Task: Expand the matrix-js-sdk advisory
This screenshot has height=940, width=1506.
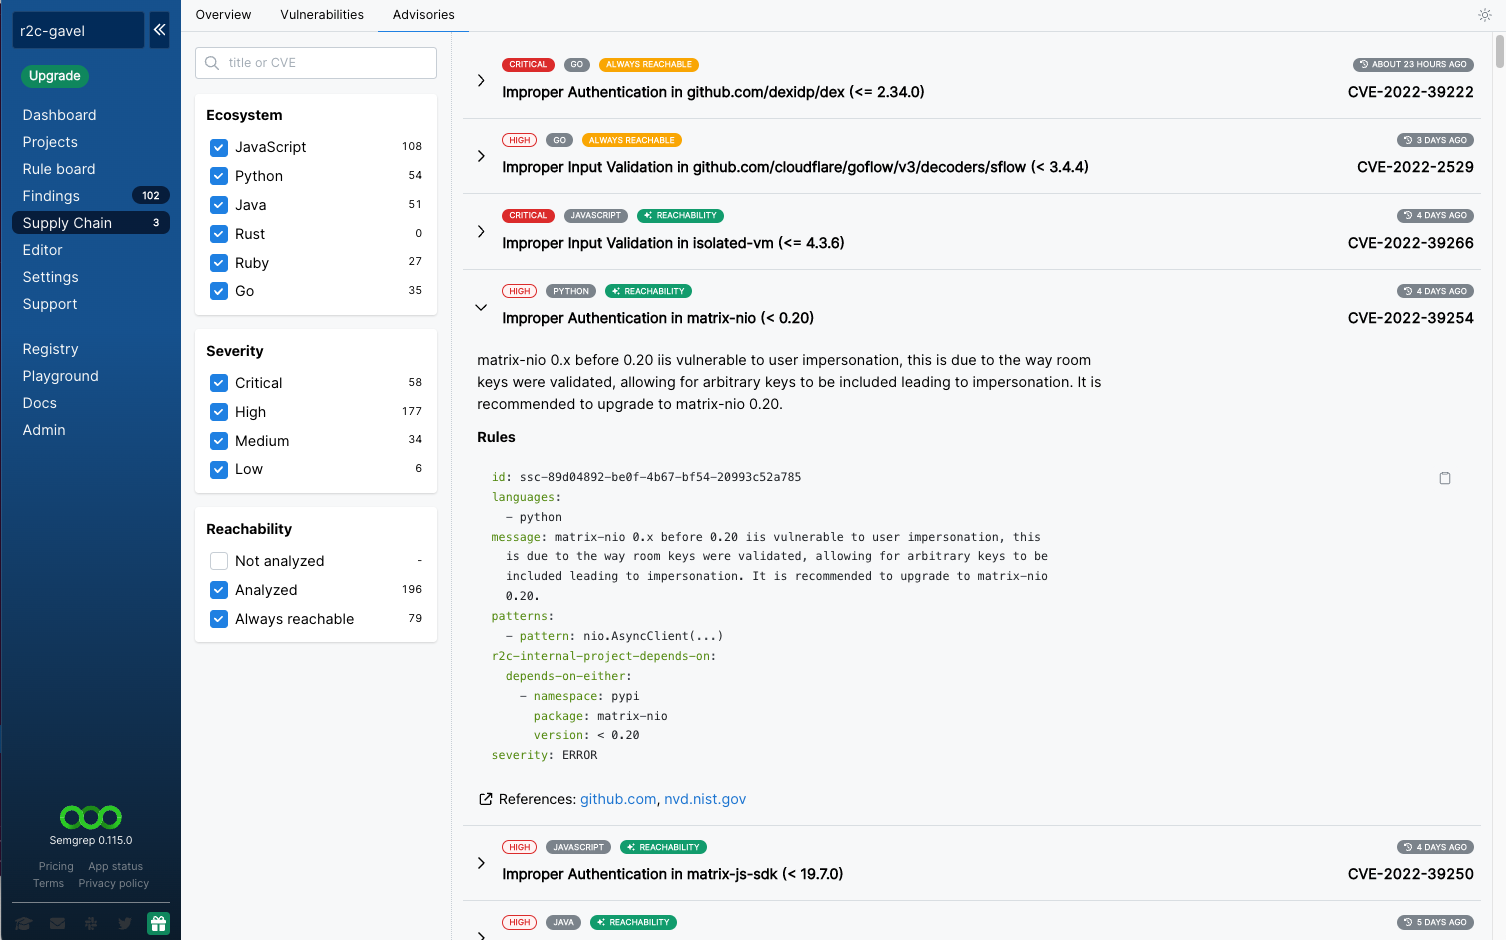Action: click(481, 863)
